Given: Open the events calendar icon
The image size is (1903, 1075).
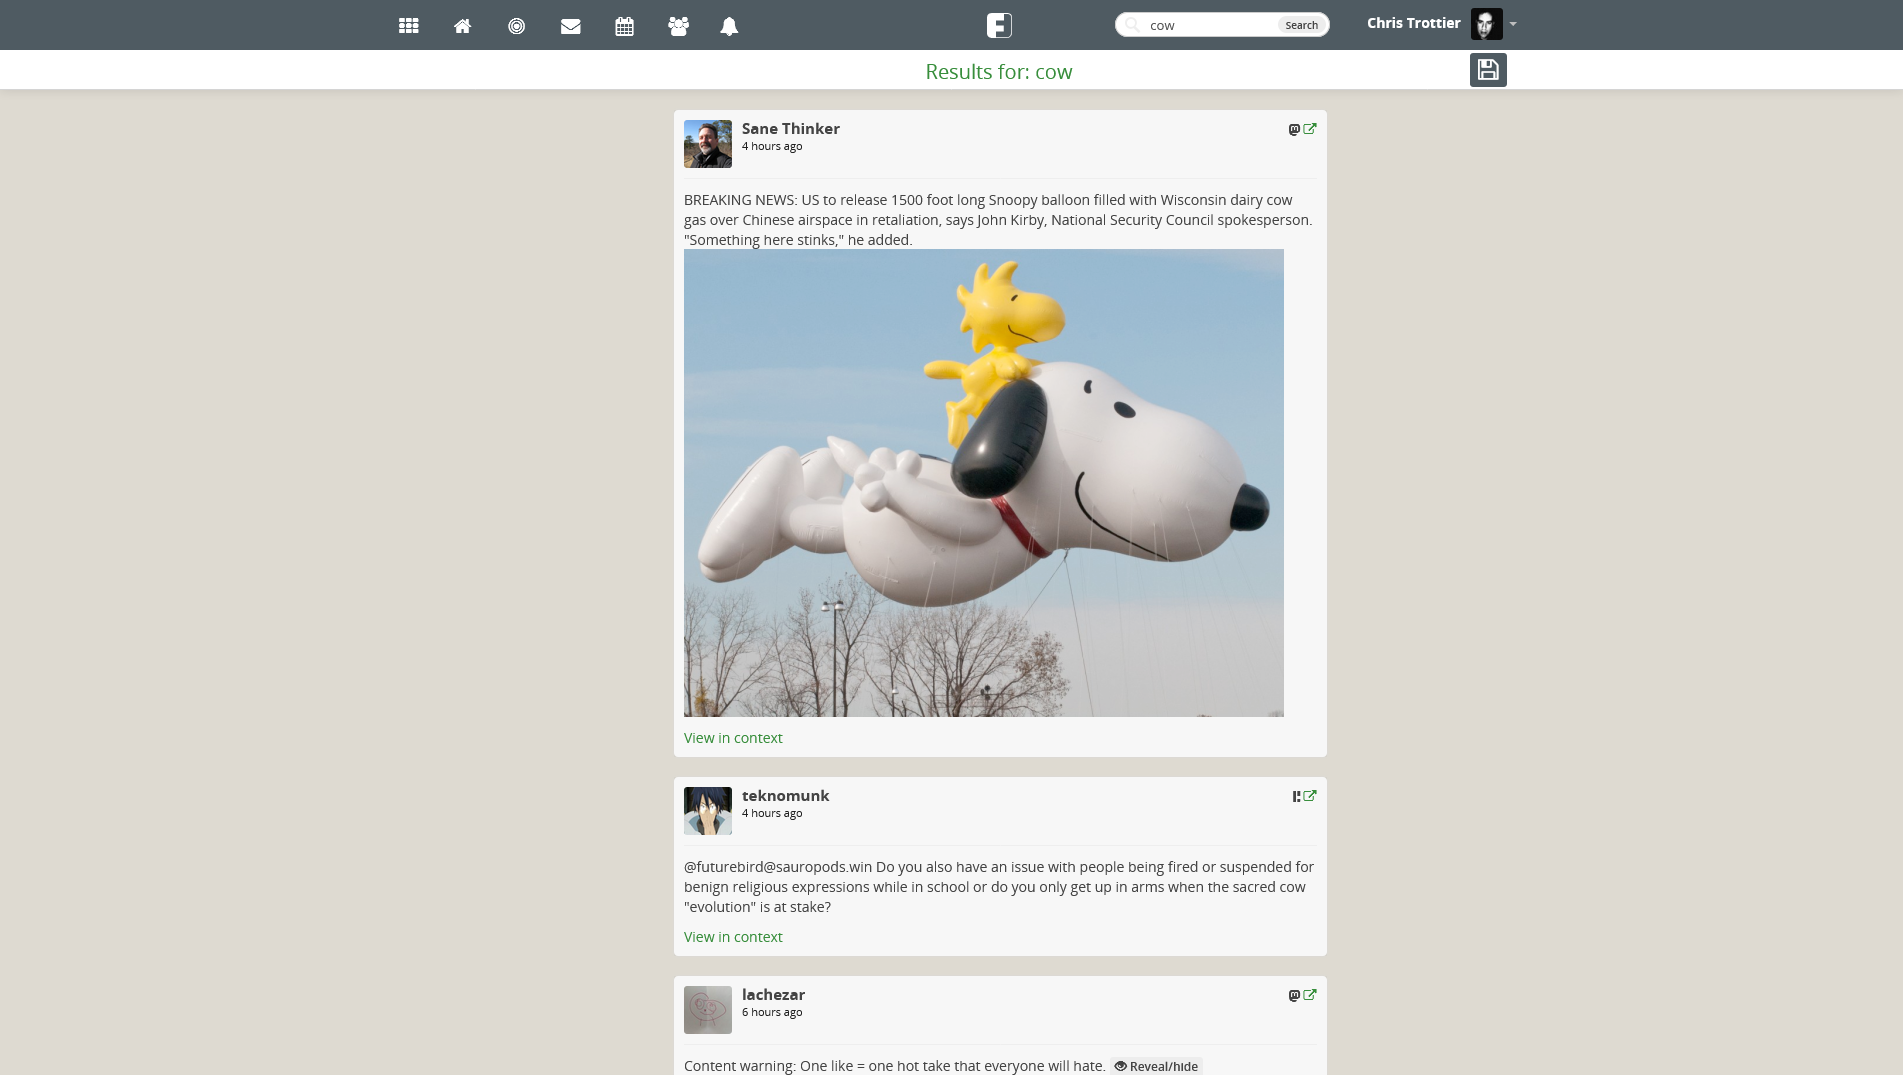Looking at the screenshot, I should [x=625, y=26].
